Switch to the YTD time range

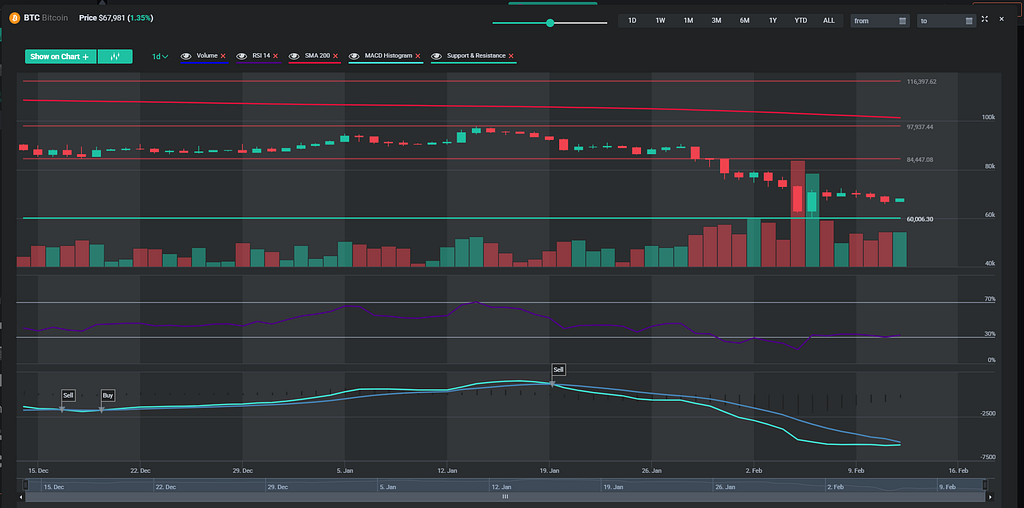[x=800, y=20]
